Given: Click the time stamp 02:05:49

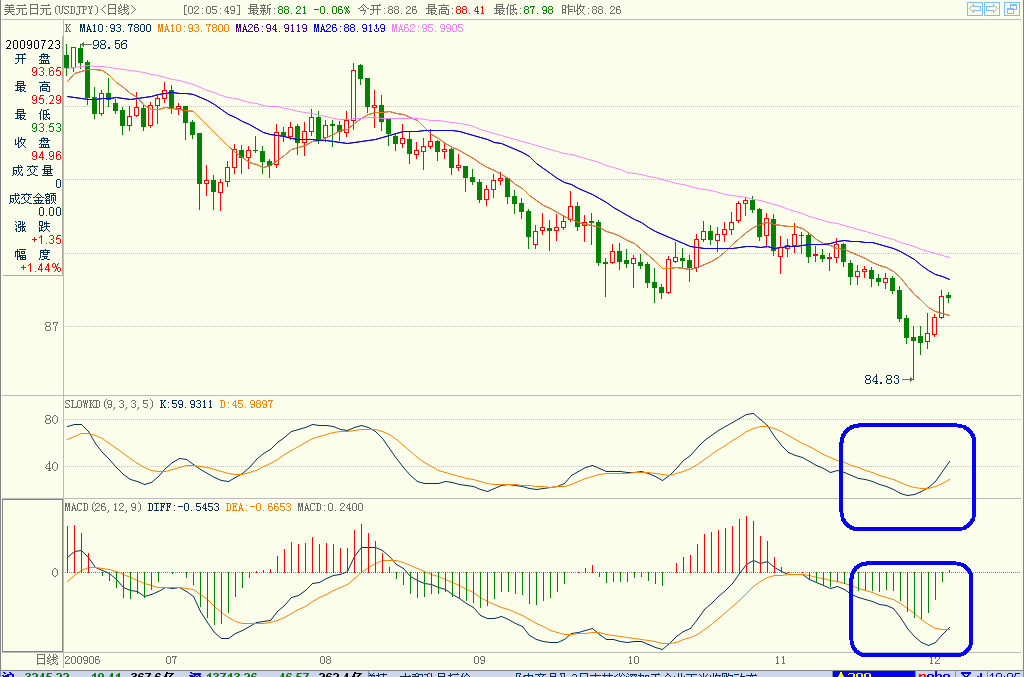Looking at the screenshot, I should (x=212, y=10).
